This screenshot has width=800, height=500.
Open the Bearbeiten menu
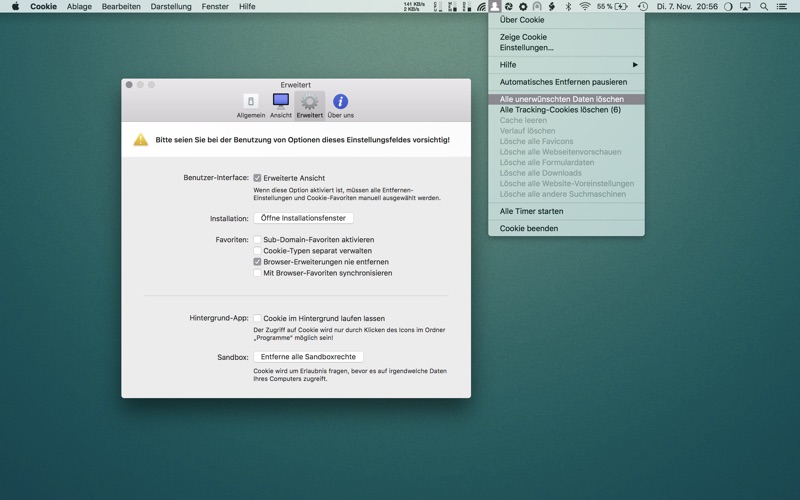[121, 6]
